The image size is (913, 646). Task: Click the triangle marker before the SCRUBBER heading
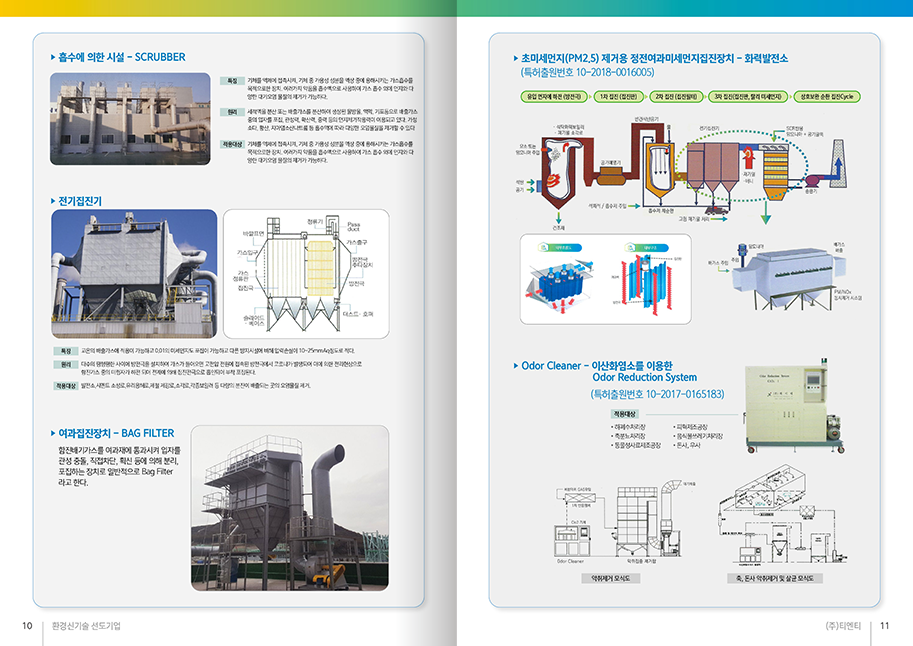click(x=53, y=58)
